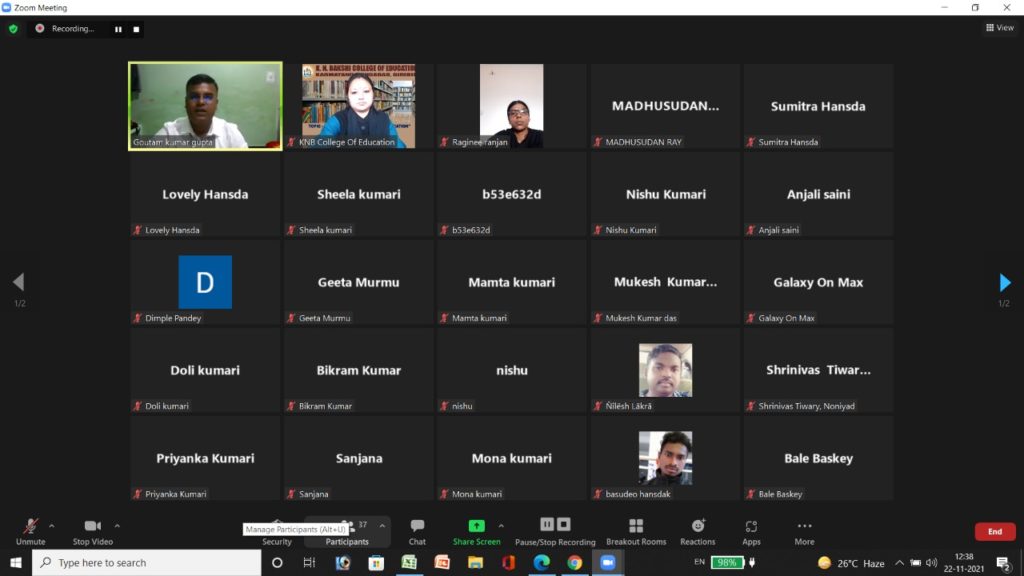Viewport: 1024px width, 576px height.
Task: Select the b53e632d participant tile
Action: click(511, 194)
